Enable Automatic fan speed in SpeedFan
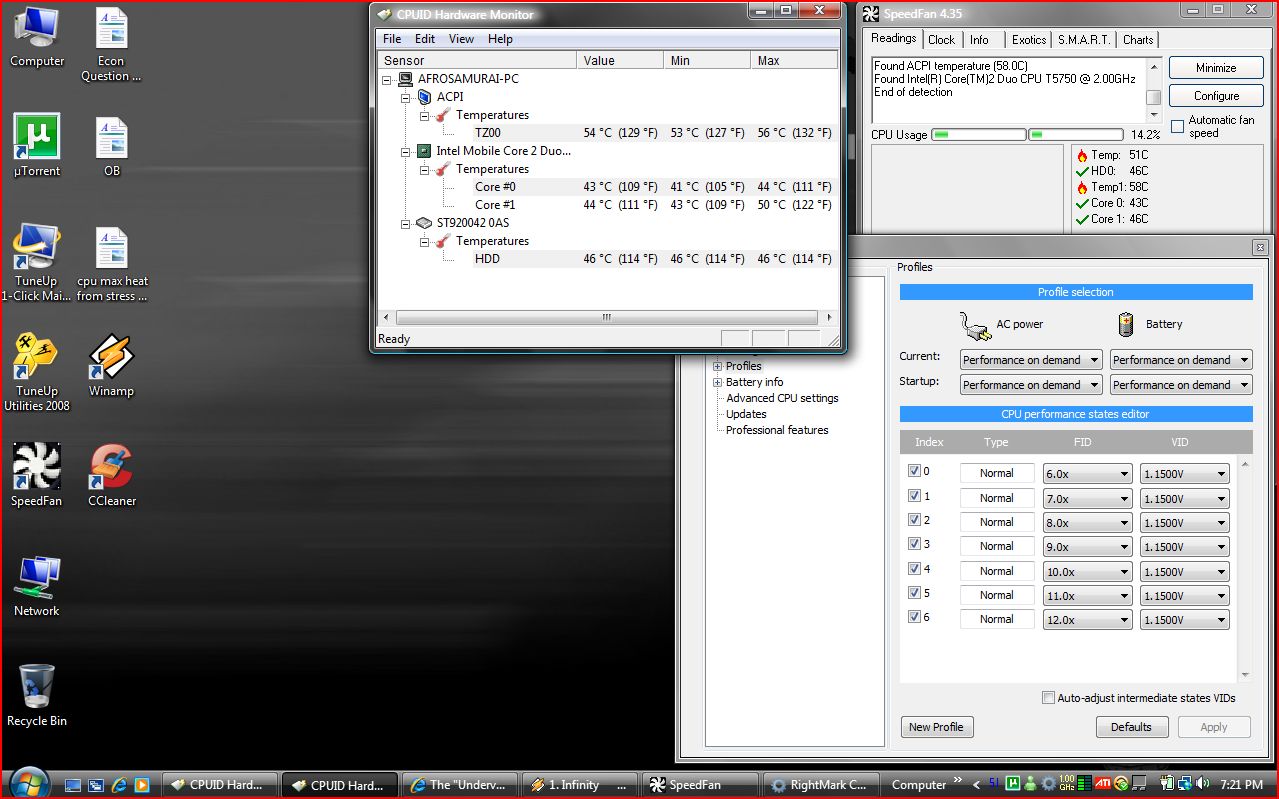This screenshot has height=799, width=1279. 1177,126
